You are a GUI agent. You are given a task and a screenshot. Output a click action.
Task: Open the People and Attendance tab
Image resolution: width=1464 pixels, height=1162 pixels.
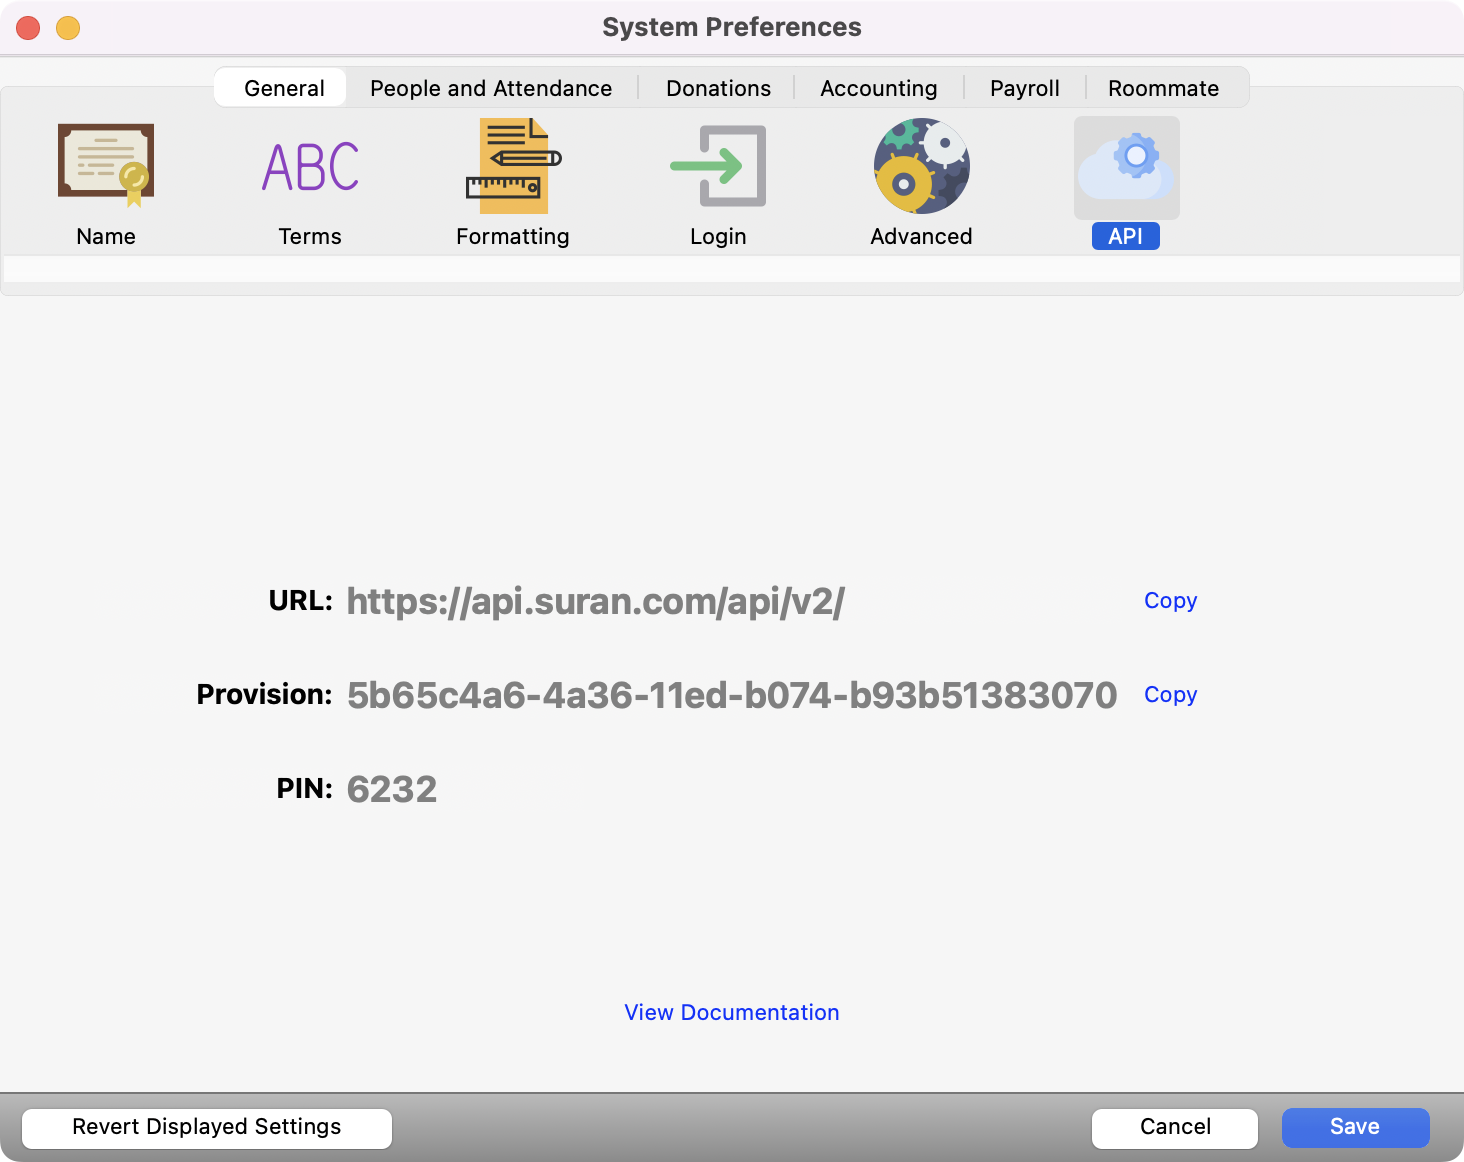point(491,88)
